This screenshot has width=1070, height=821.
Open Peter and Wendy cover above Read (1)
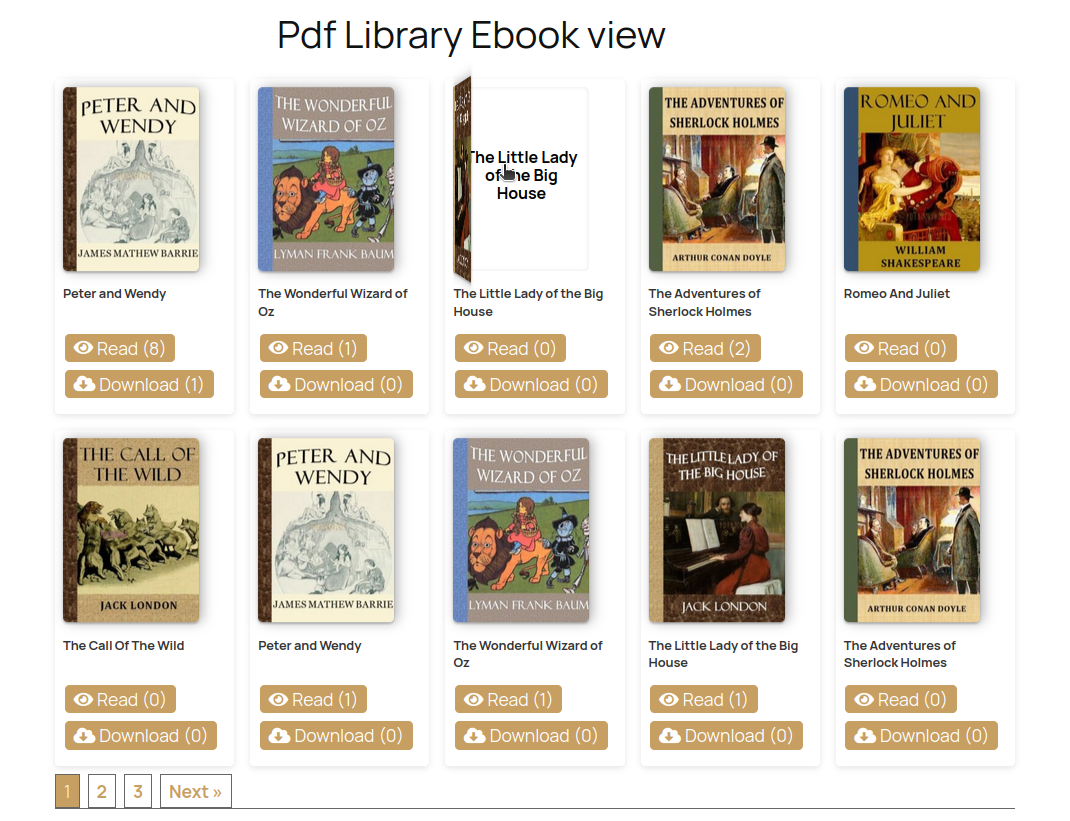click(326, 530)
